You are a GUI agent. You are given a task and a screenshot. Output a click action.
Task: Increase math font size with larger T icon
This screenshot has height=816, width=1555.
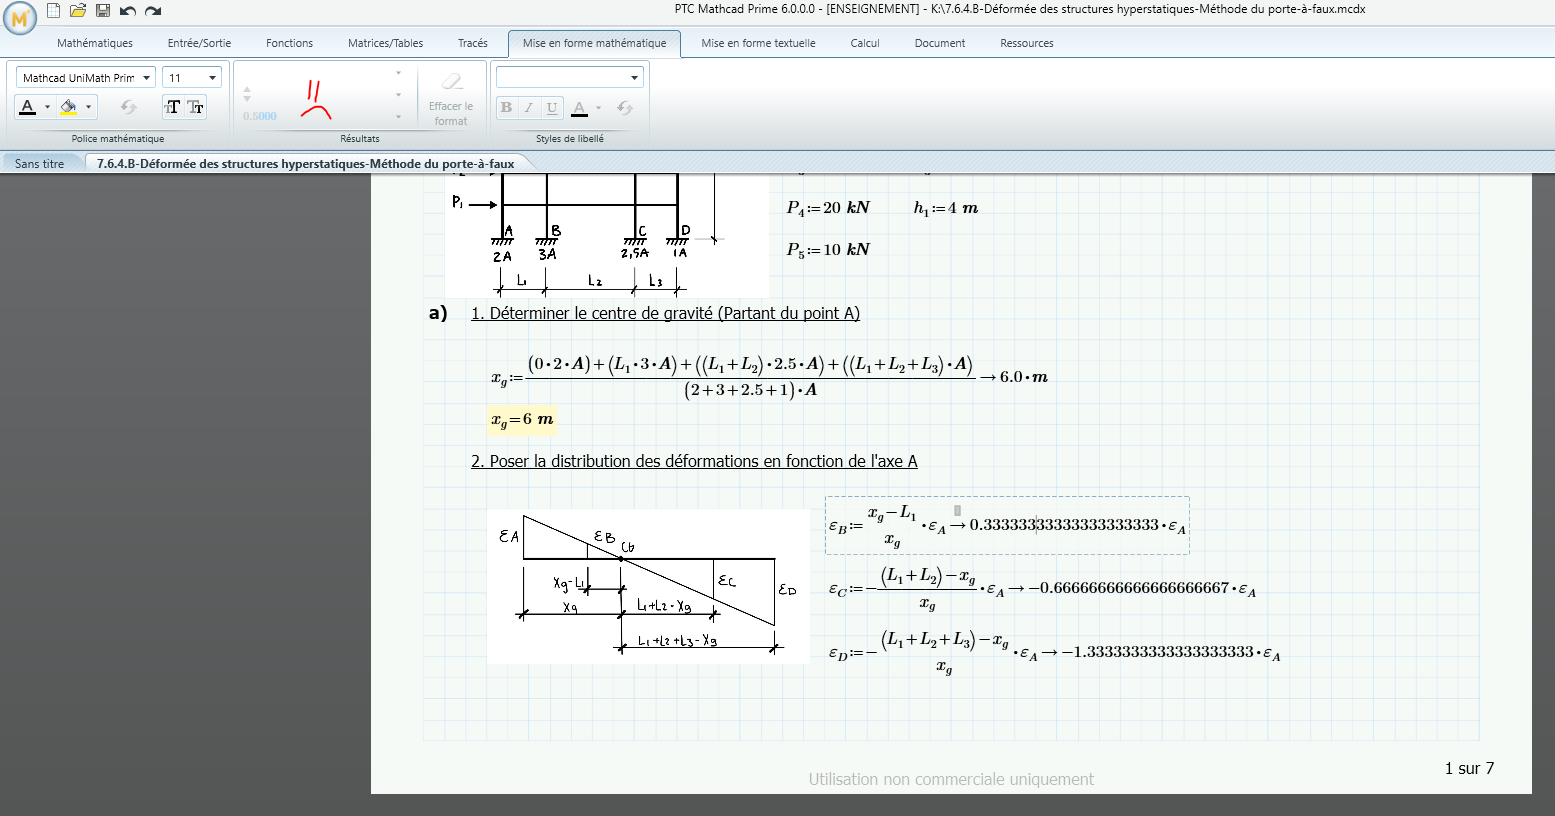(x=173, y=107)
